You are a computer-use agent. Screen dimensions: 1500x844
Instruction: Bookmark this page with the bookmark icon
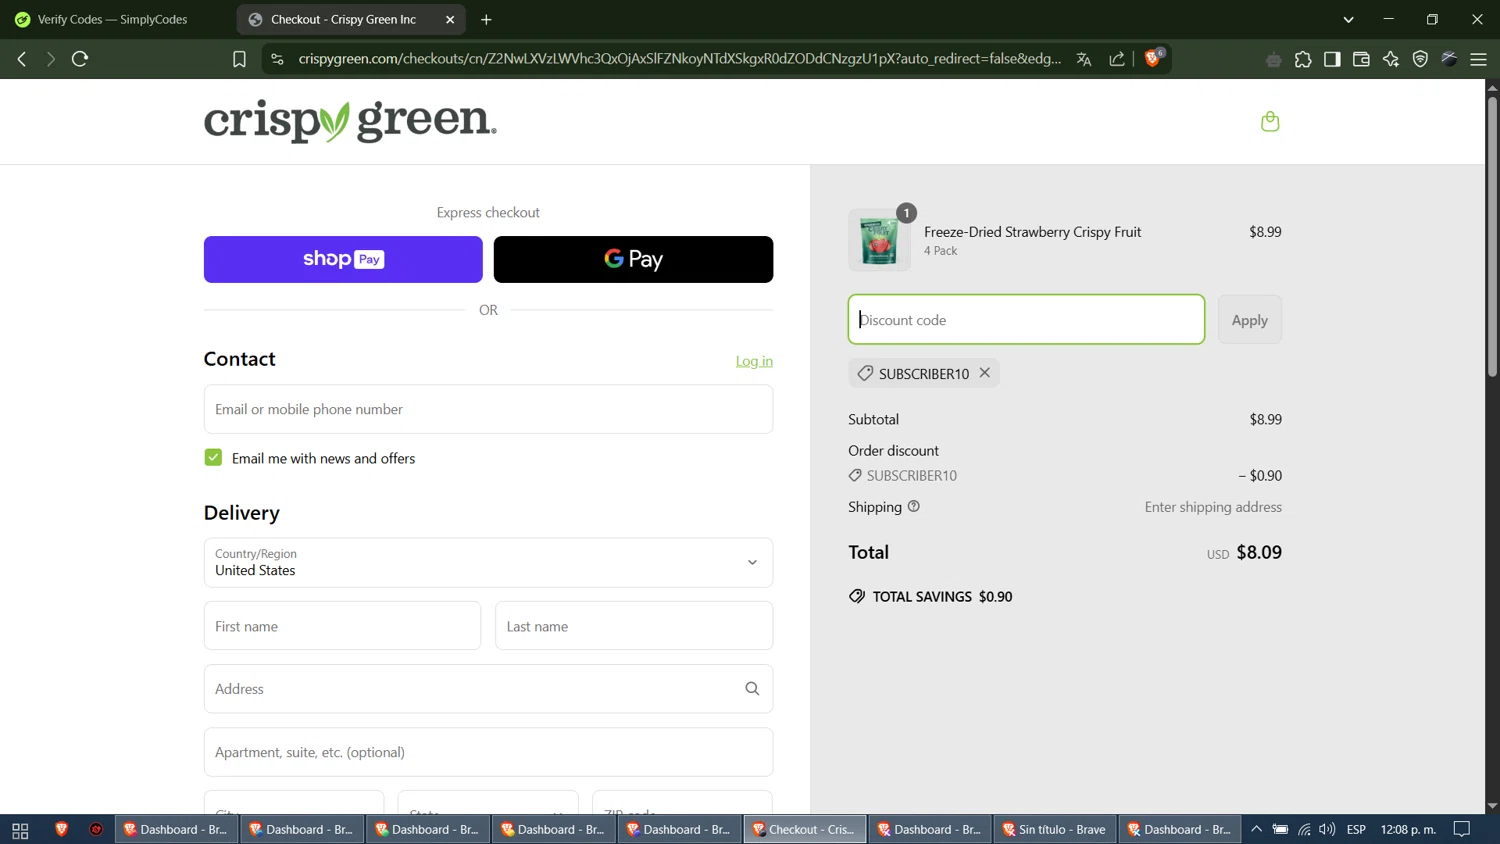pyautogui.click(x=239, y=59)
